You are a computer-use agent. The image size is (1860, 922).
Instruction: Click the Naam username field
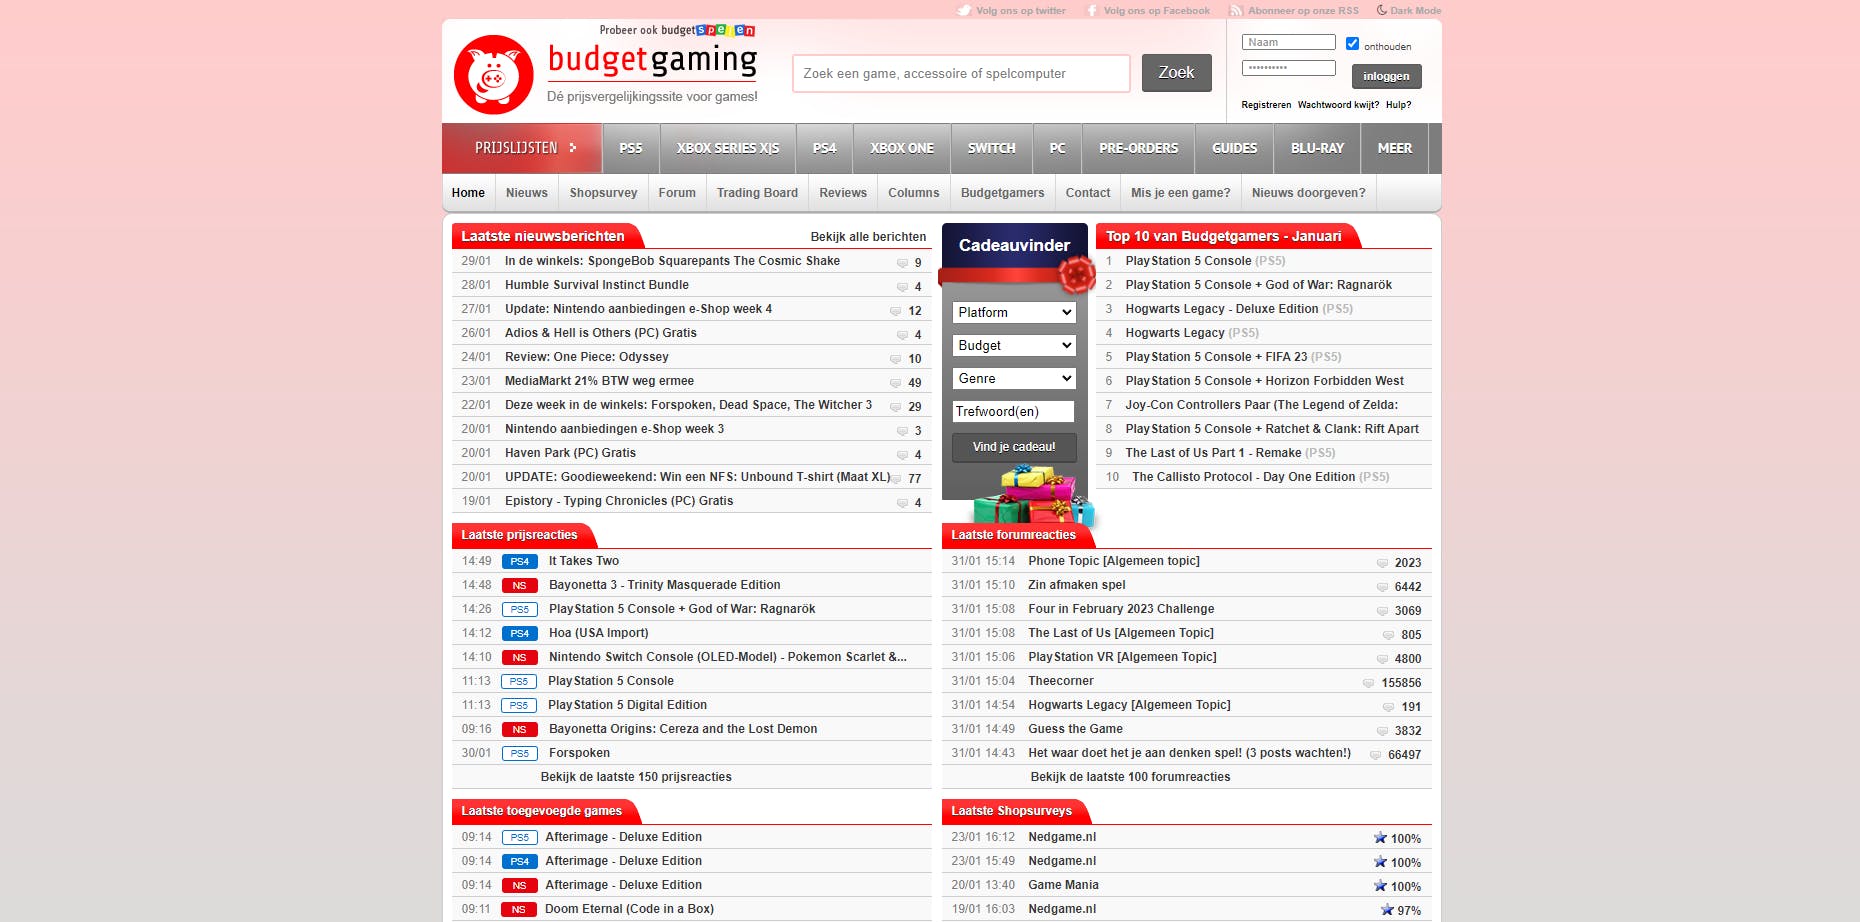pyautogui.click(x=1288, y=43)
